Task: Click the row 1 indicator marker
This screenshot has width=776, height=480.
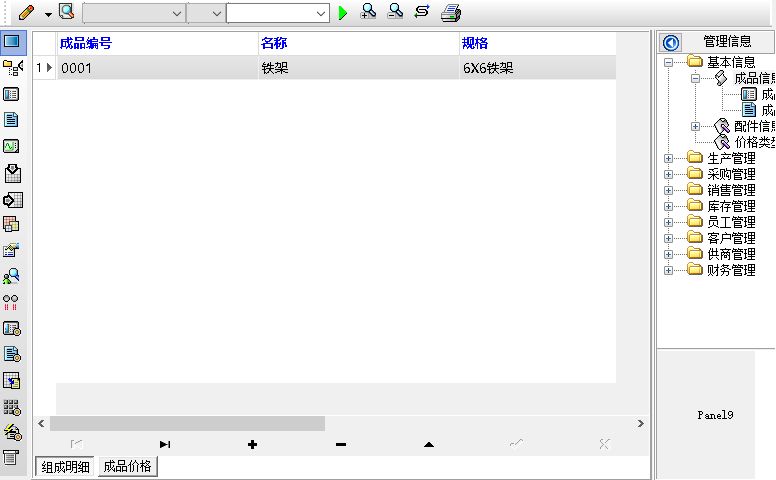Action: point(44,68)
